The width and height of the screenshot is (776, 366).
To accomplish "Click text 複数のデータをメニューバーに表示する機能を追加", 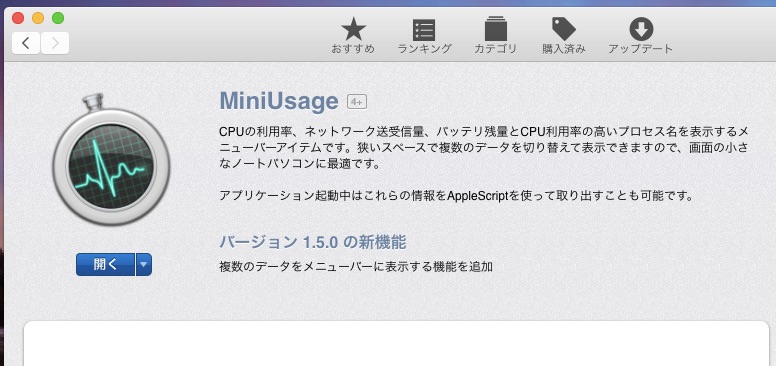I will [x=356, y=267].
